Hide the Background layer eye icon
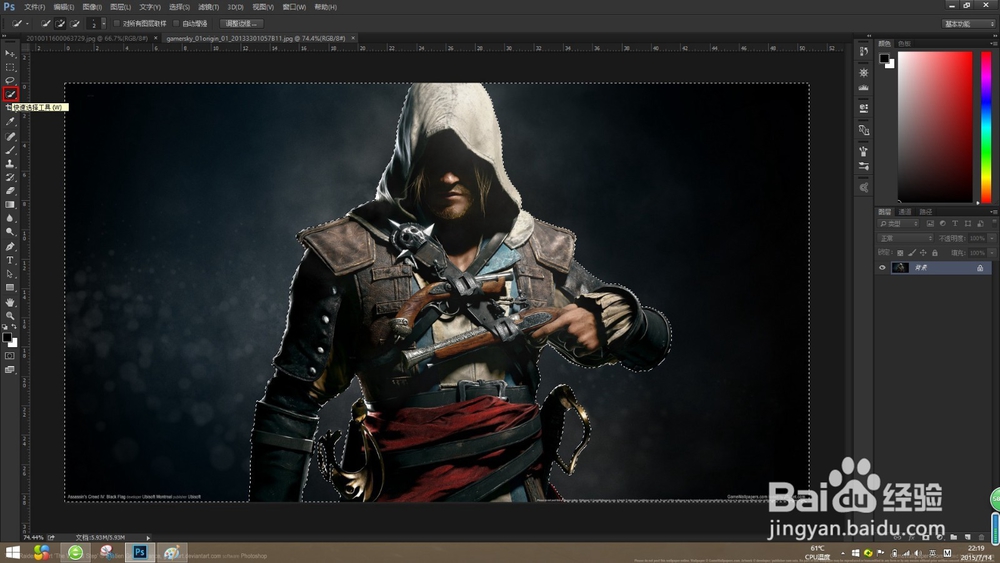1000x563 pixels. point(883,268)
